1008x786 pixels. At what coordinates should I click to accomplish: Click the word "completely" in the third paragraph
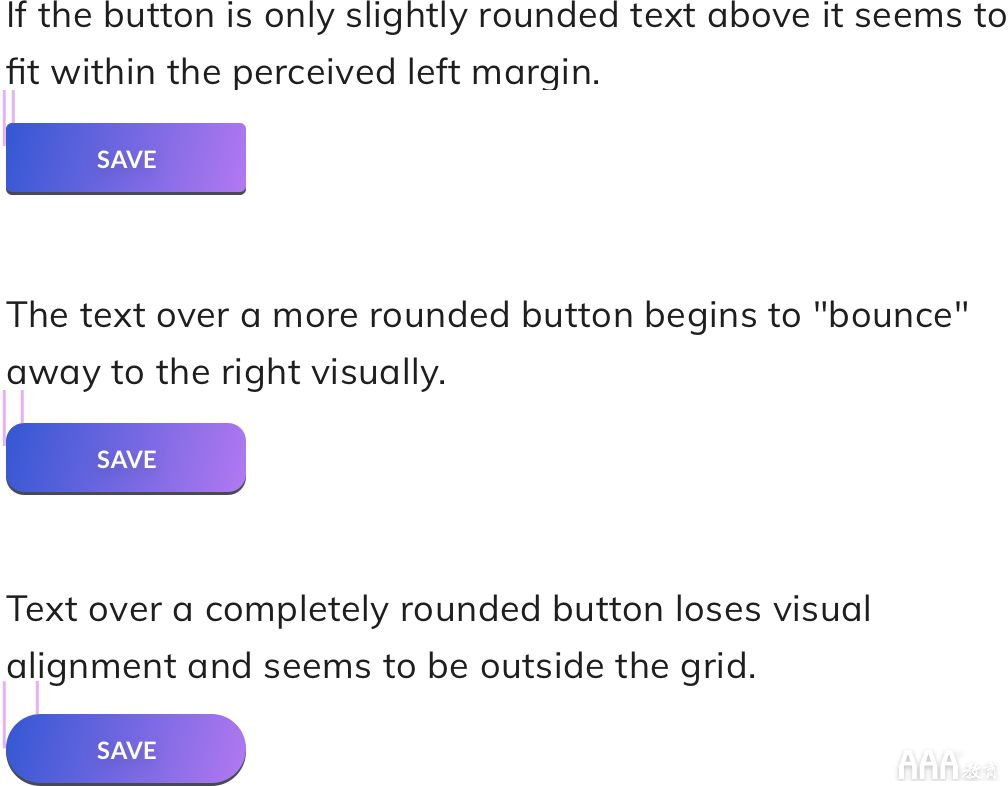pyautogui.click(x=296, y=610)
